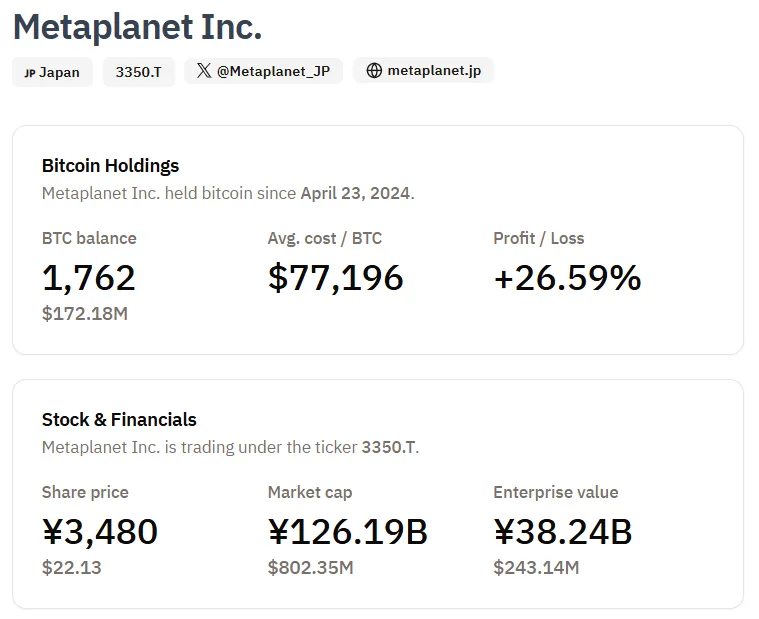
Task: Click the X (Twitter) logo icon
Action: point(204,71)
